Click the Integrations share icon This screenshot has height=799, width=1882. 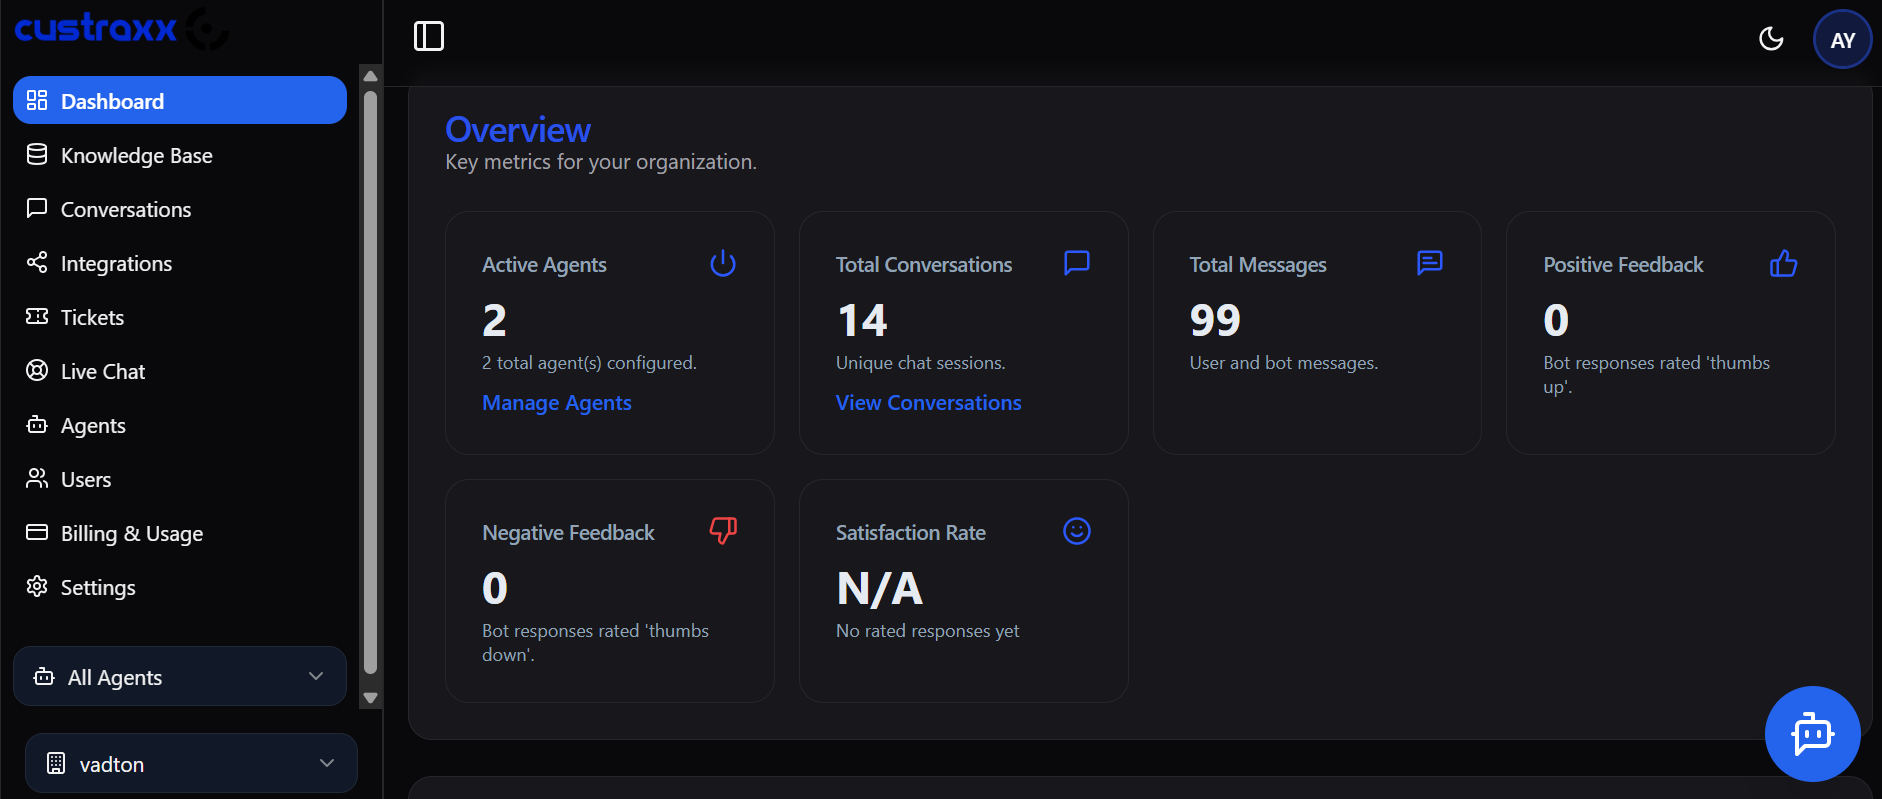(37, 262)
